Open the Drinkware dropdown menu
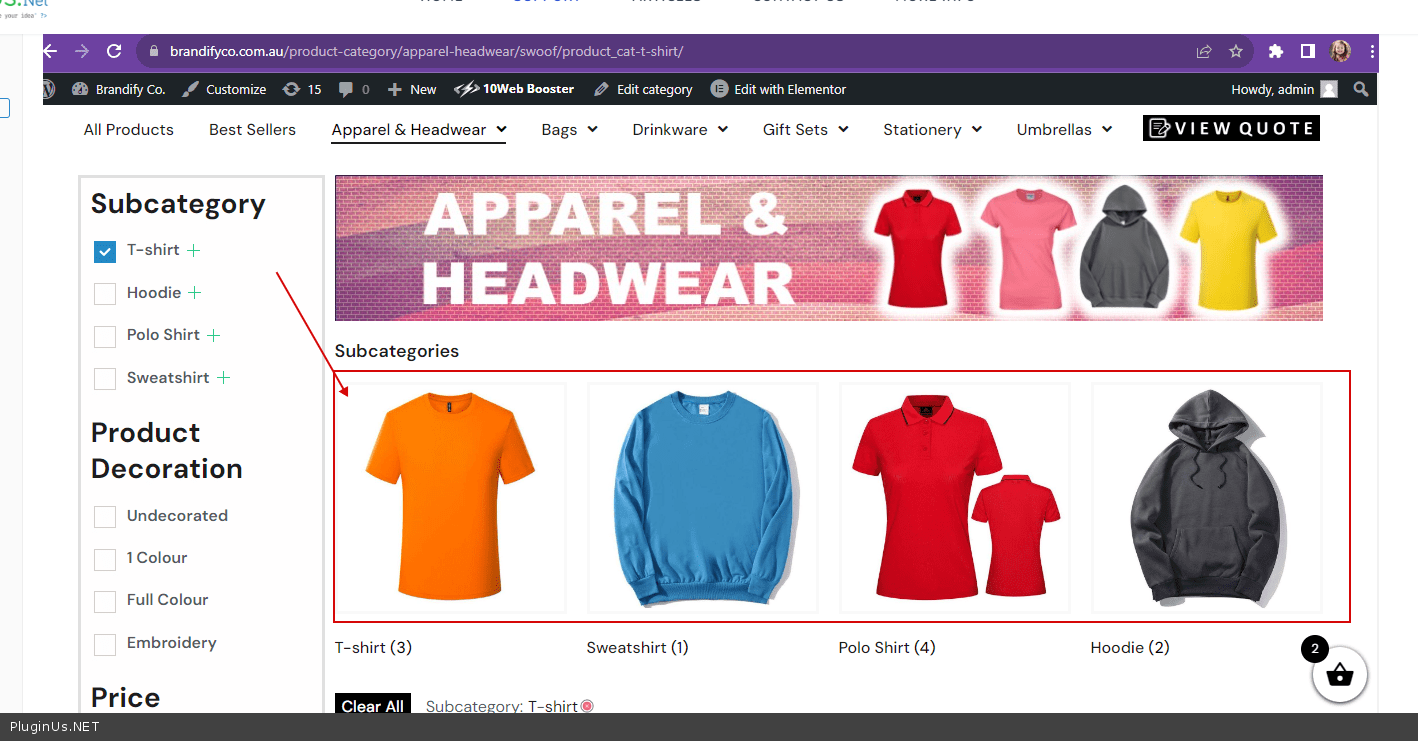Image resolution: width=1418 pixels, height=741 pixels. click(x=680, y=129)
